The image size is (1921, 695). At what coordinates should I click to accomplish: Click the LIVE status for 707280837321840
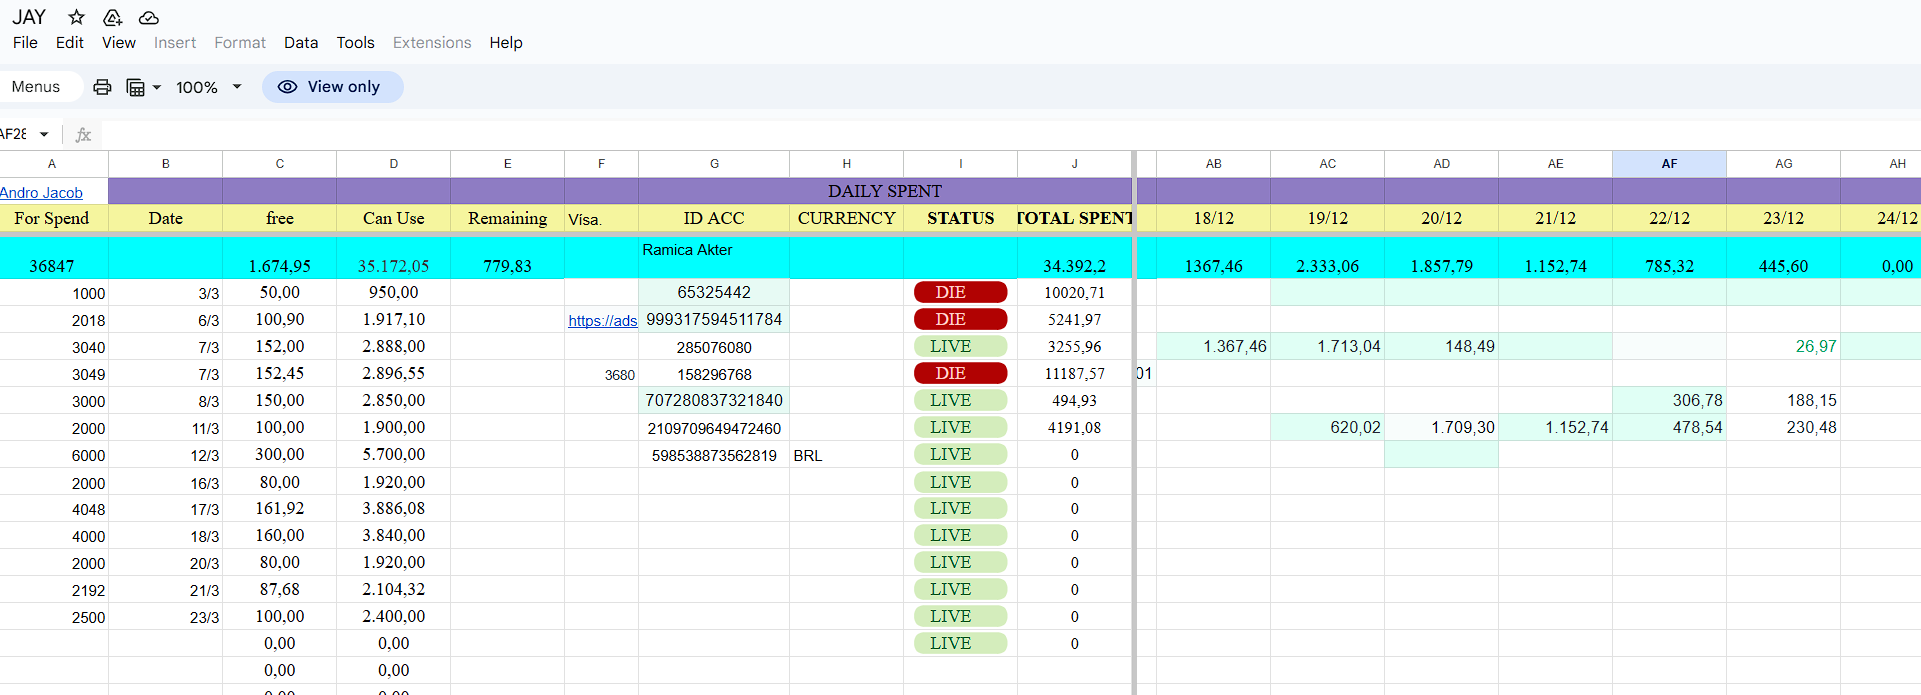point(960,400)
